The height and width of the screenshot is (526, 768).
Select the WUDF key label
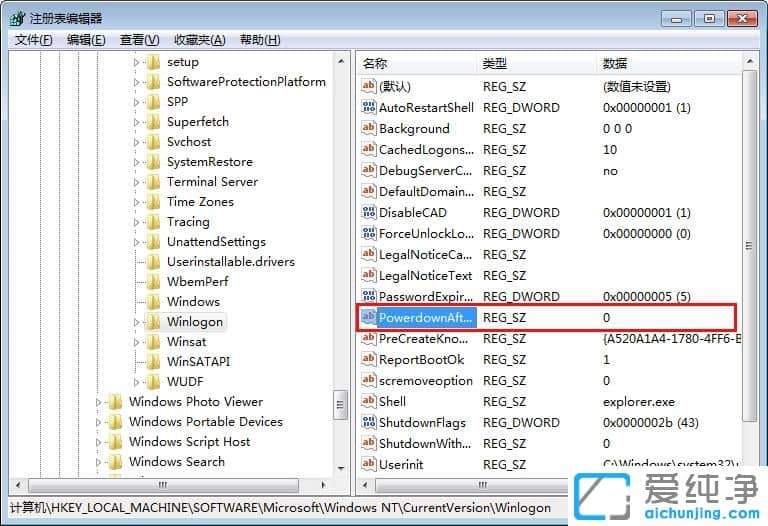[x=185, y=382]
